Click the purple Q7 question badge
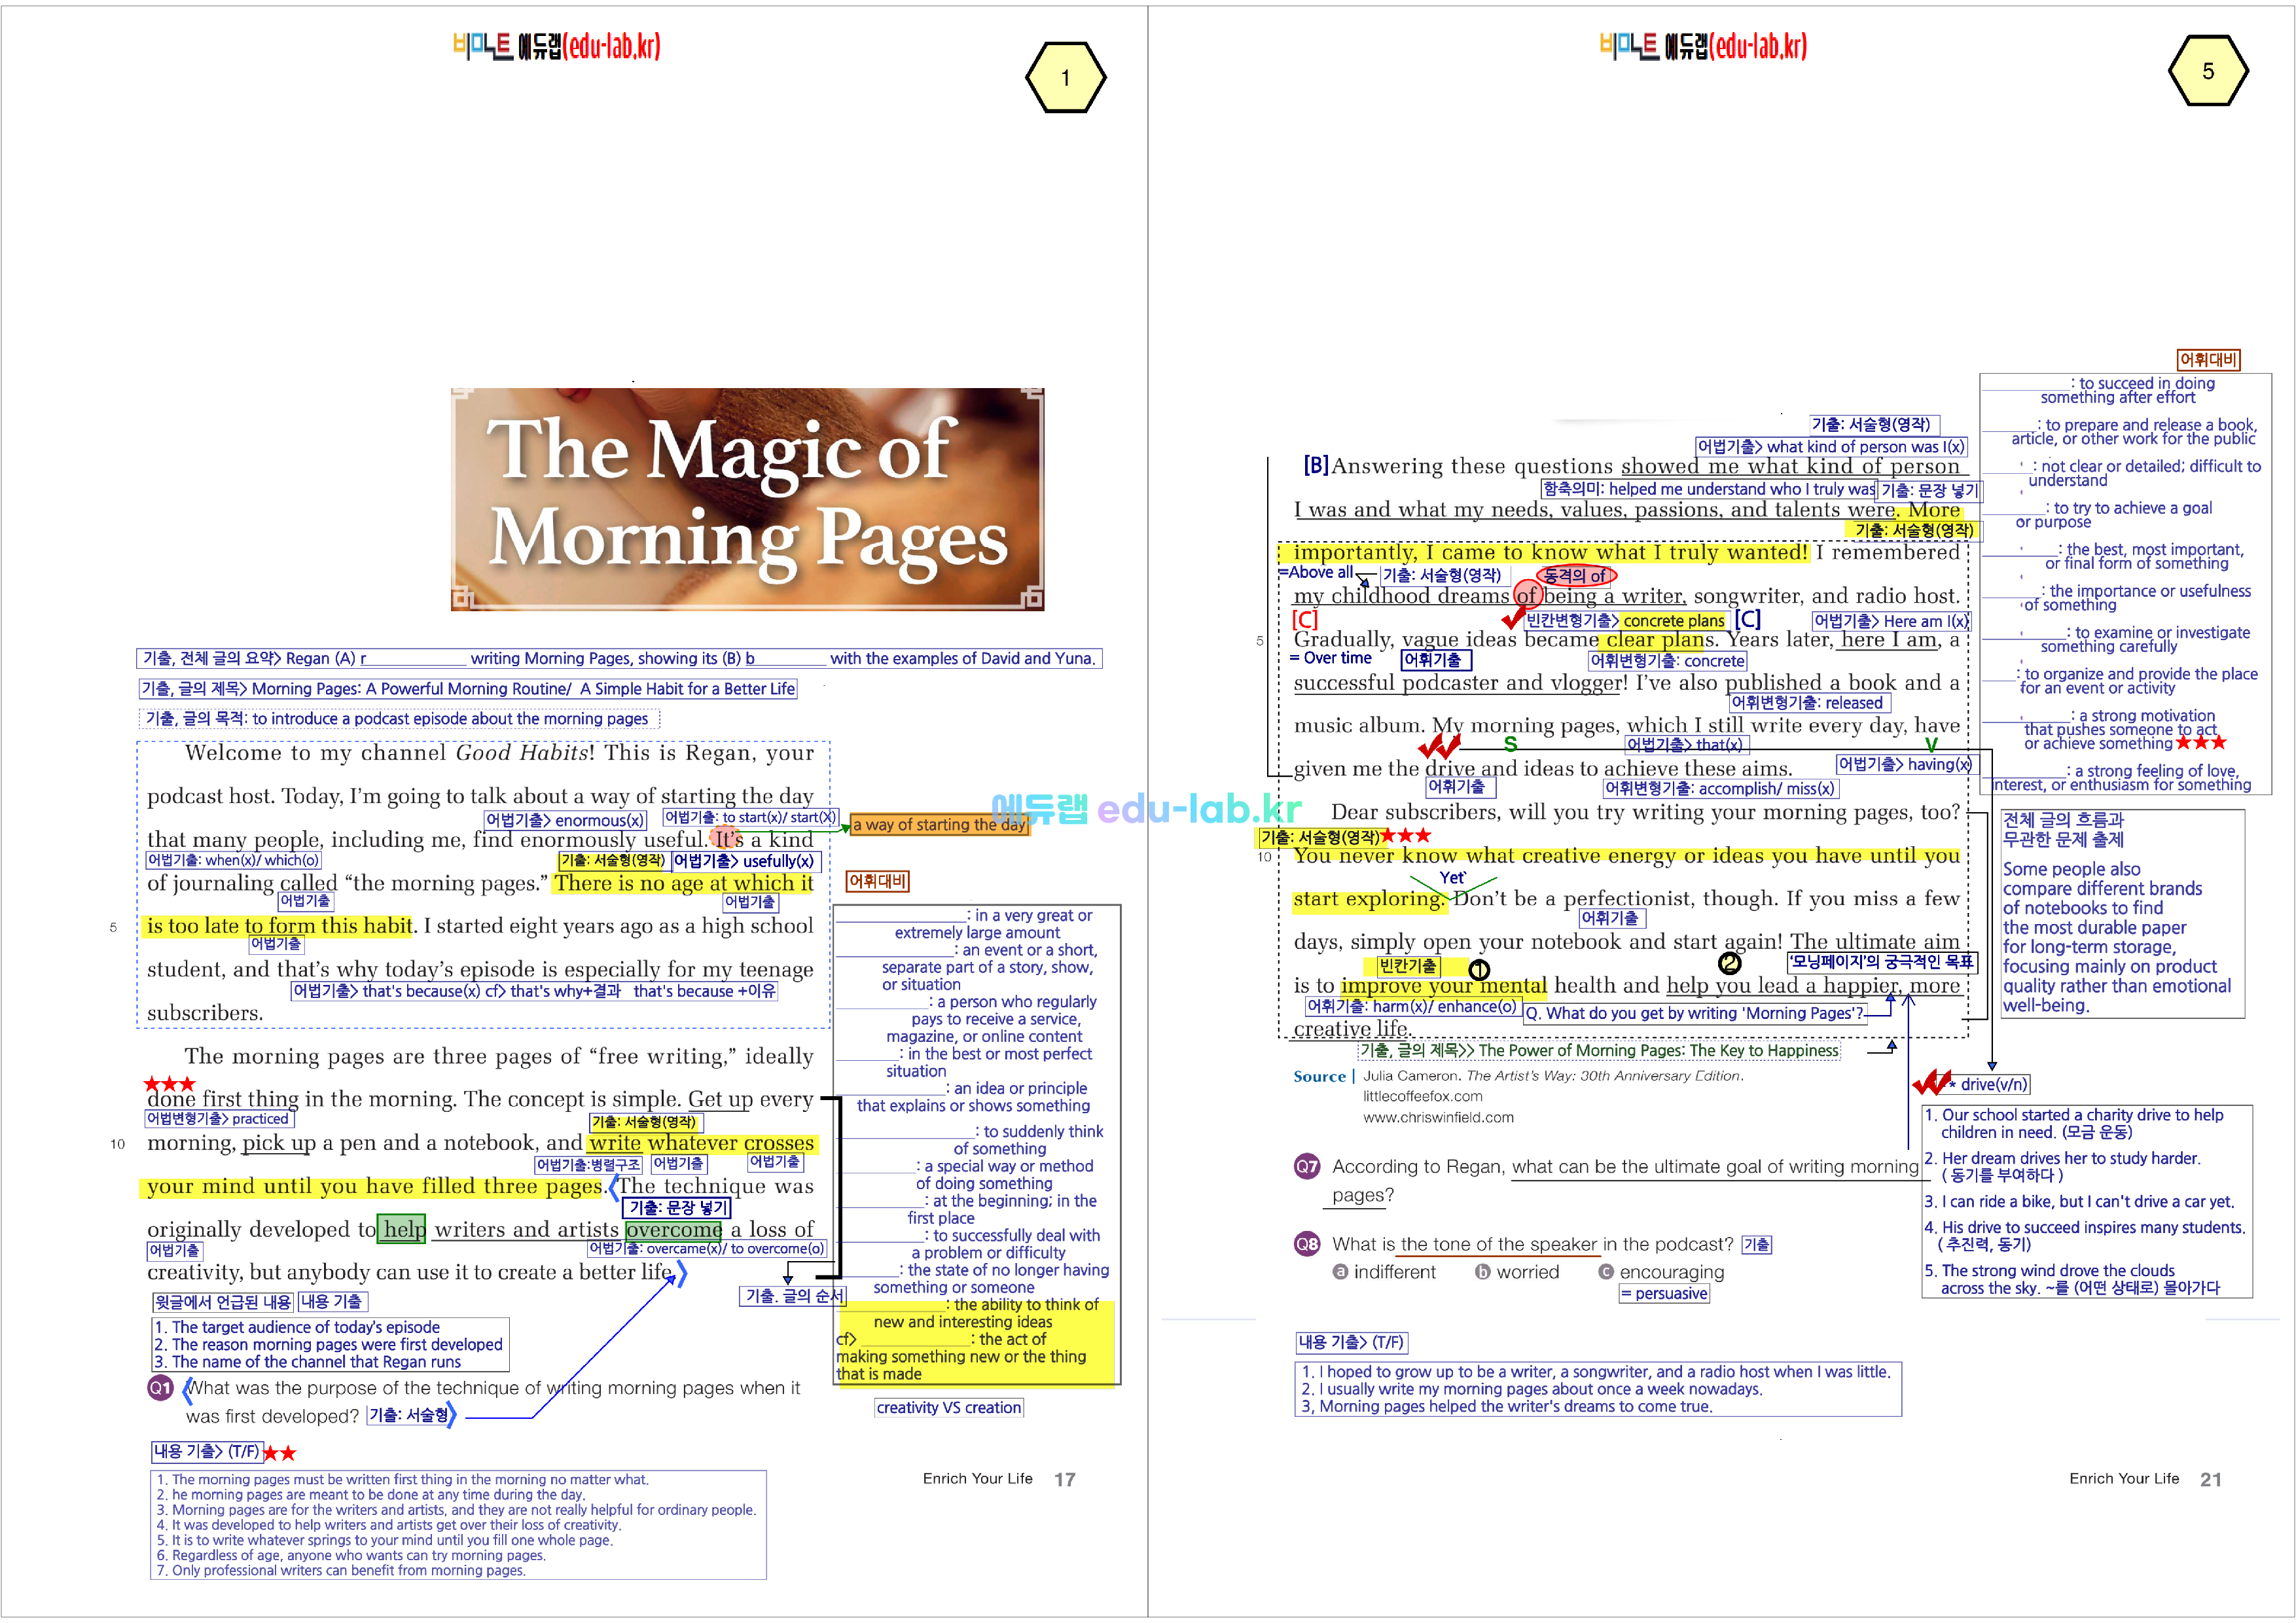2296x1623 pixels. click(1306, 1166)
